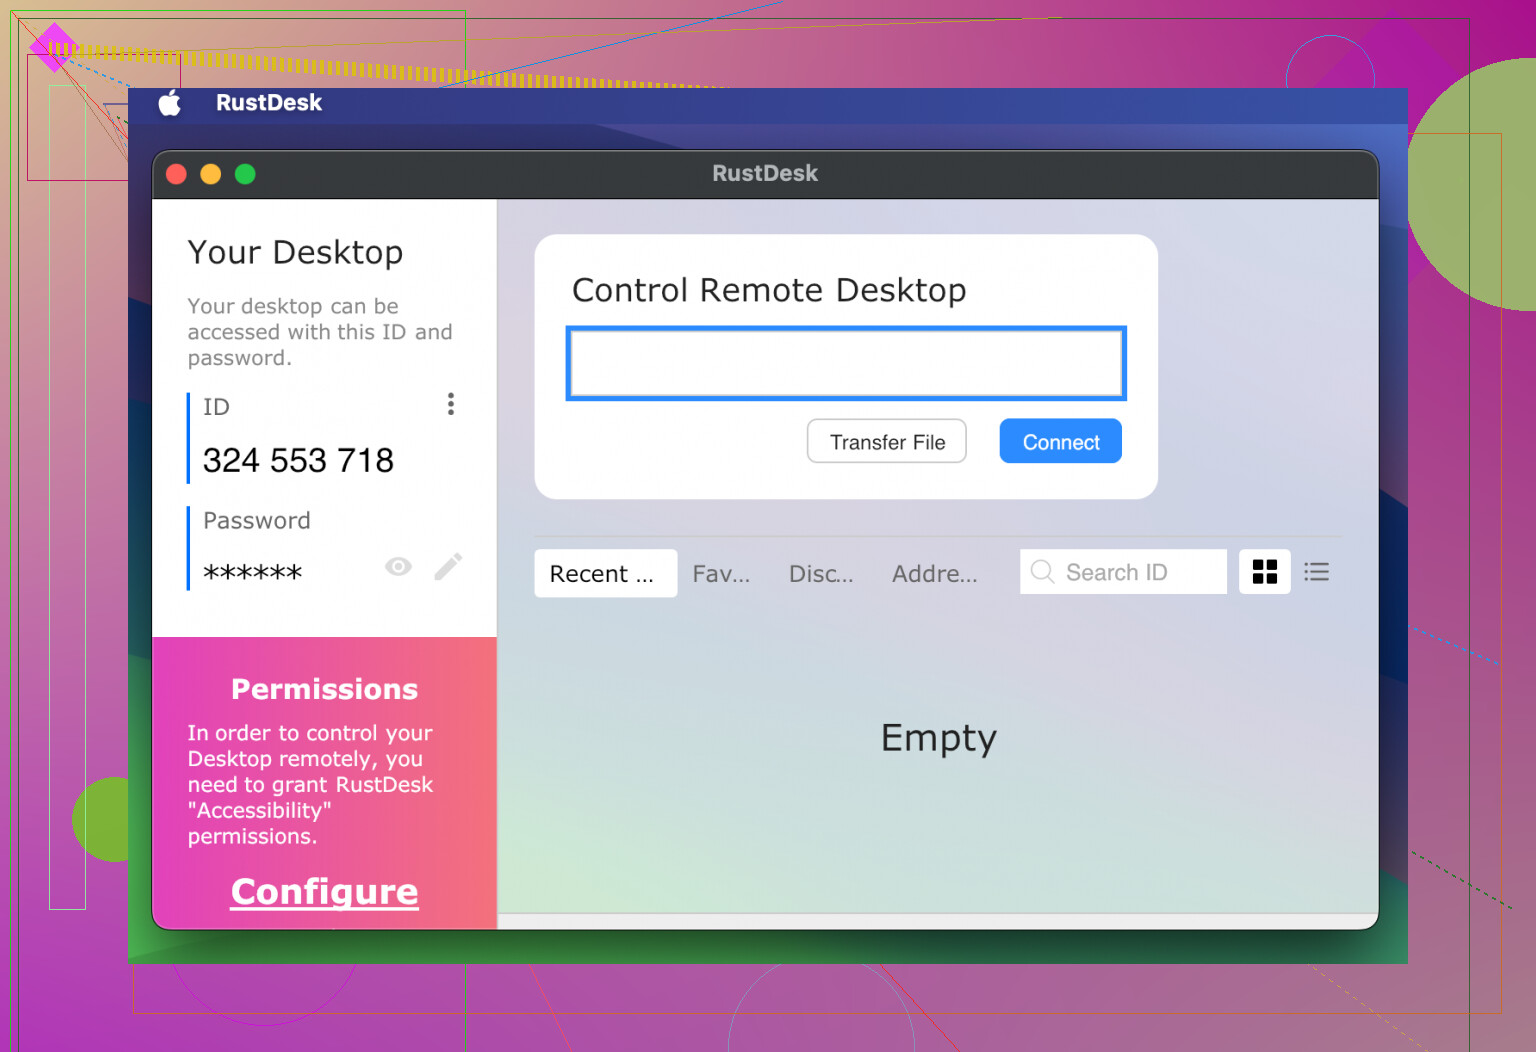
Task: Click the remote ID input field
Action: (846, 363)
